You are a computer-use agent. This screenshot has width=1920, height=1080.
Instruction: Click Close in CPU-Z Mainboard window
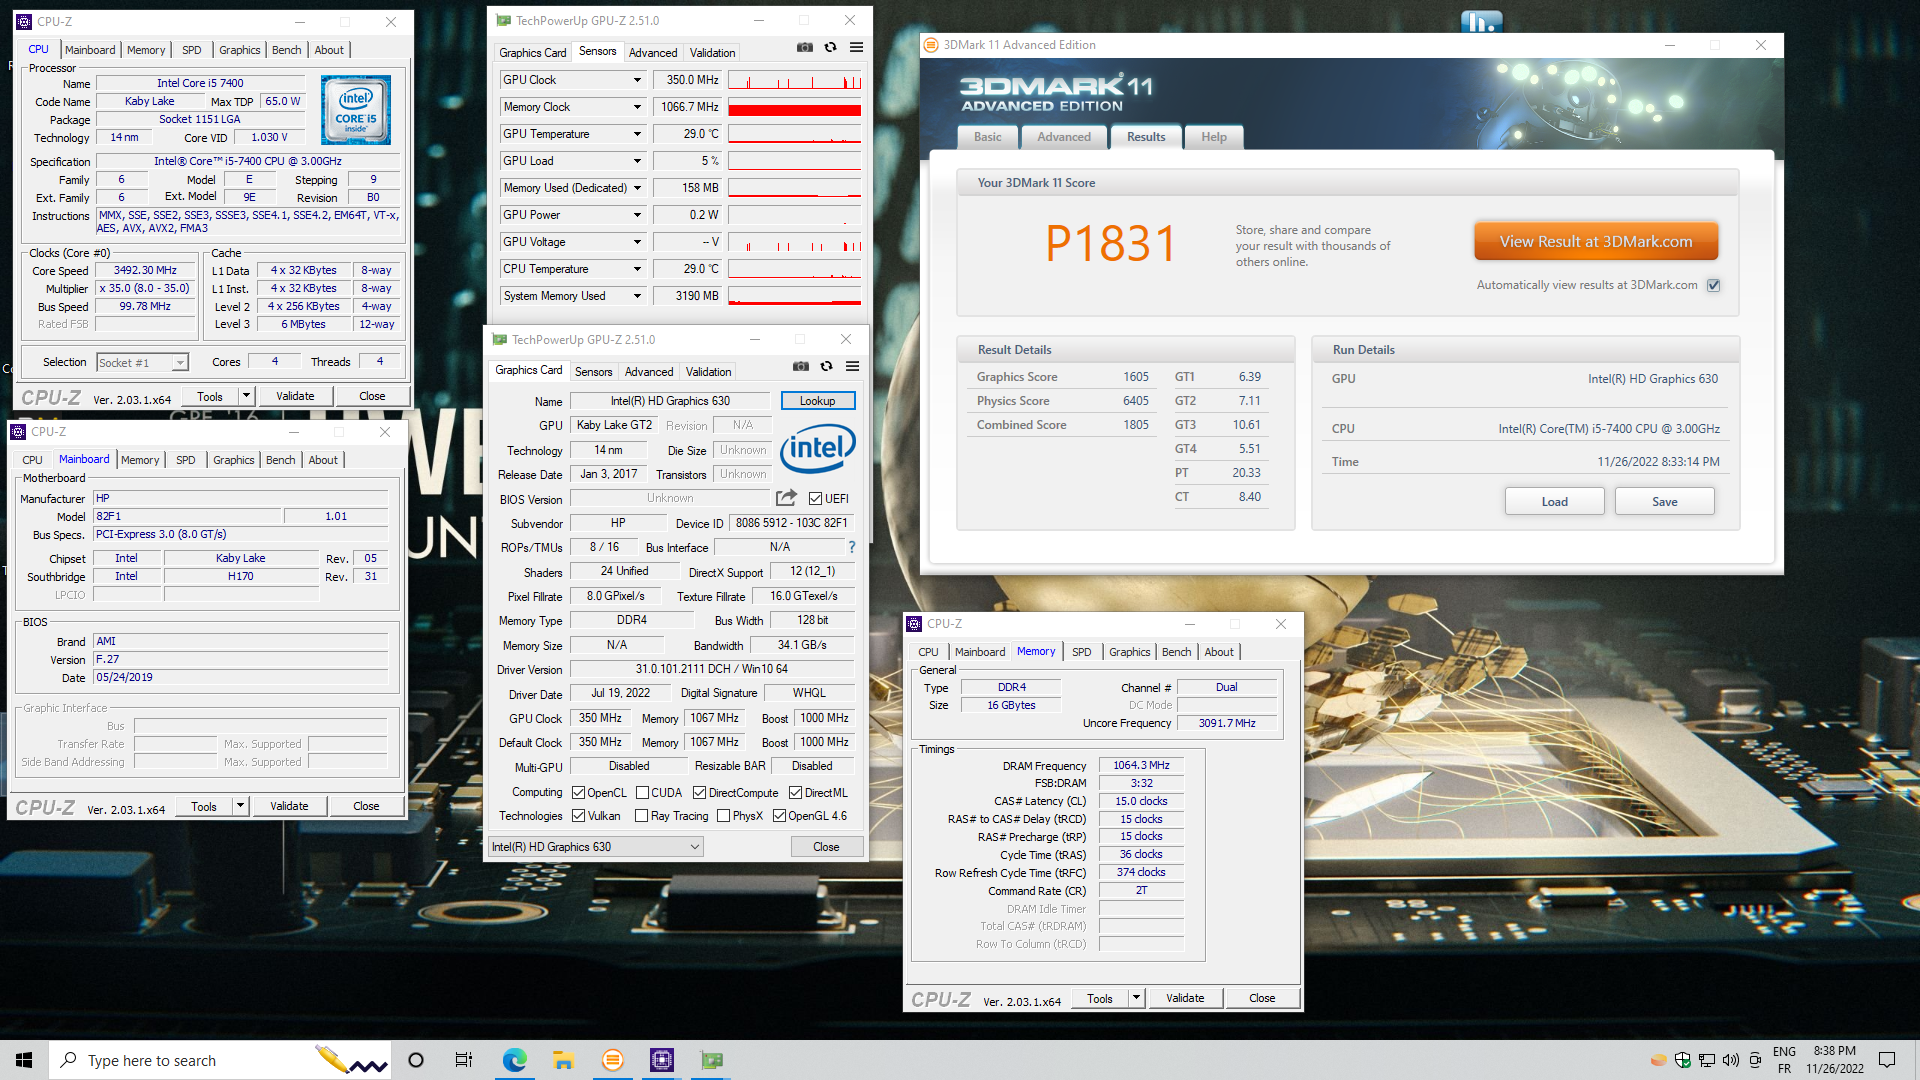point(366,806)
